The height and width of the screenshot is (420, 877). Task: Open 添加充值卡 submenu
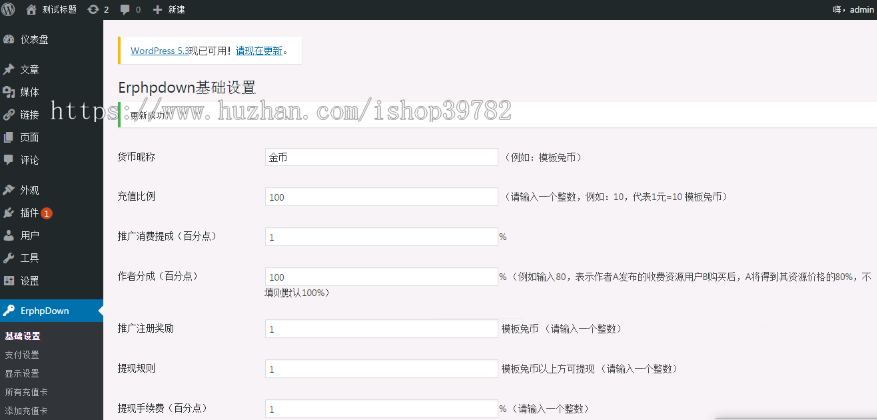click(26, 410)
